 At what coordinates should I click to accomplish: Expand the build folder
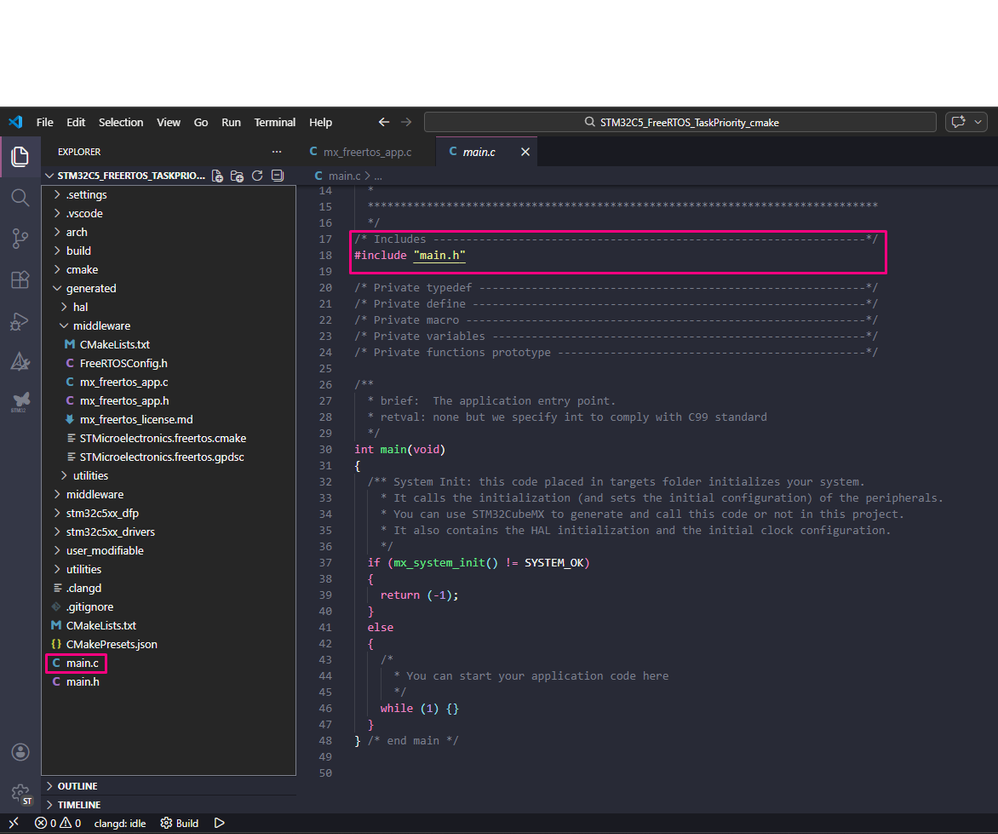coord(169,251)
